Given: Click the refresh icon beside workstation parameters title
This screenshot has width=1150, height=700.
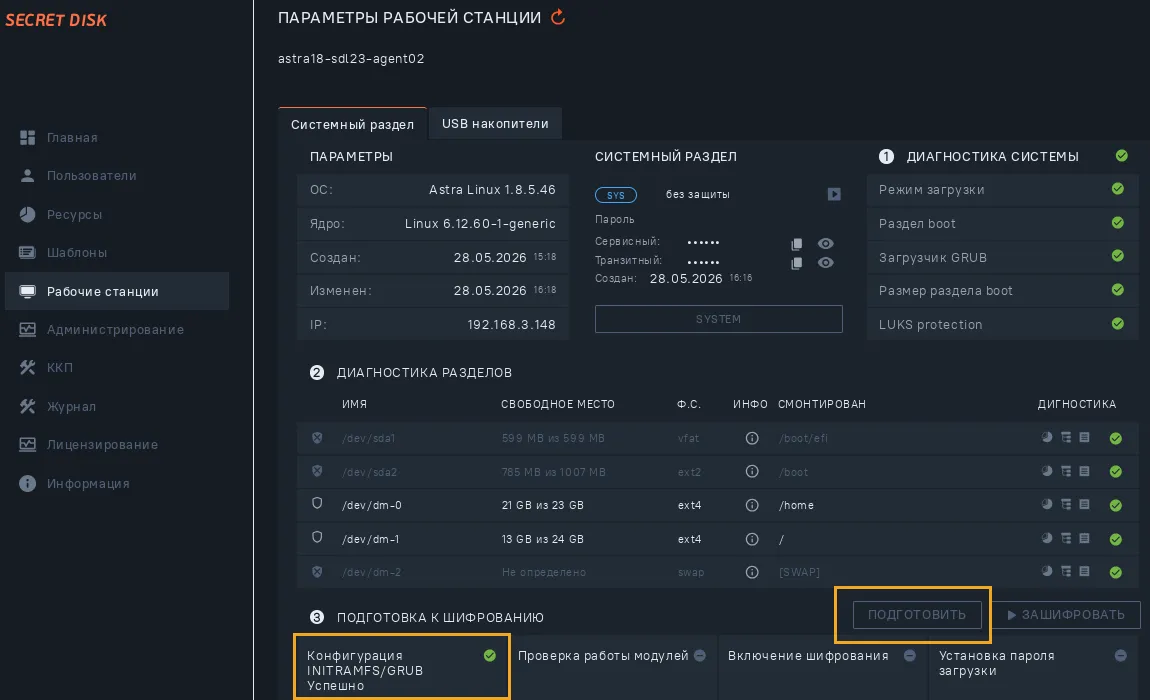Looking at the screenshot, I should pos(558,17).
